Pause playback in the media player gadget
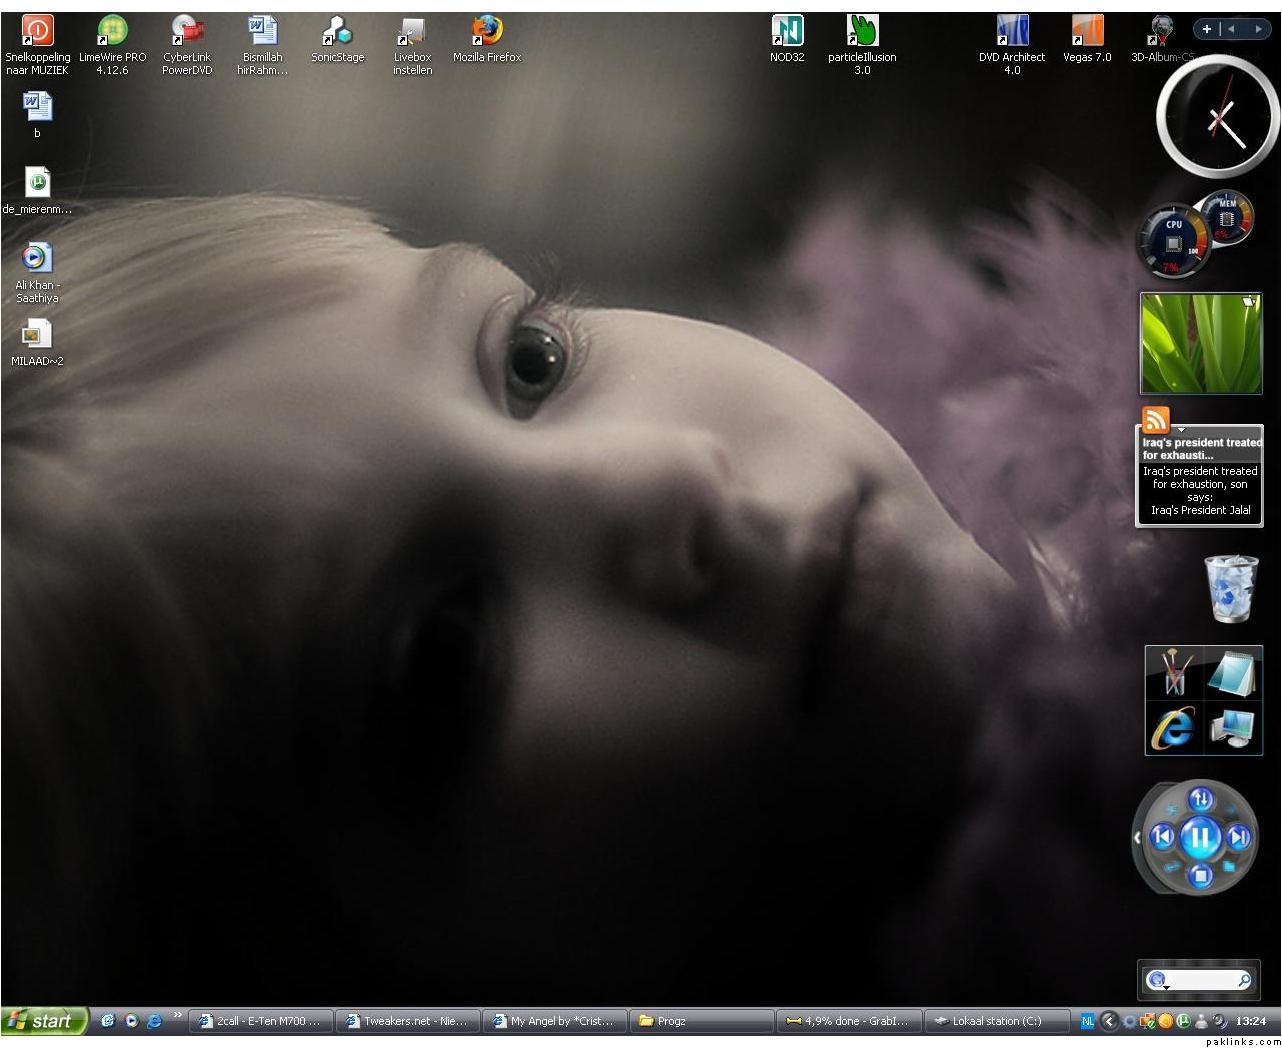The image size is (1282, 1048). [x=1200, y=837]
